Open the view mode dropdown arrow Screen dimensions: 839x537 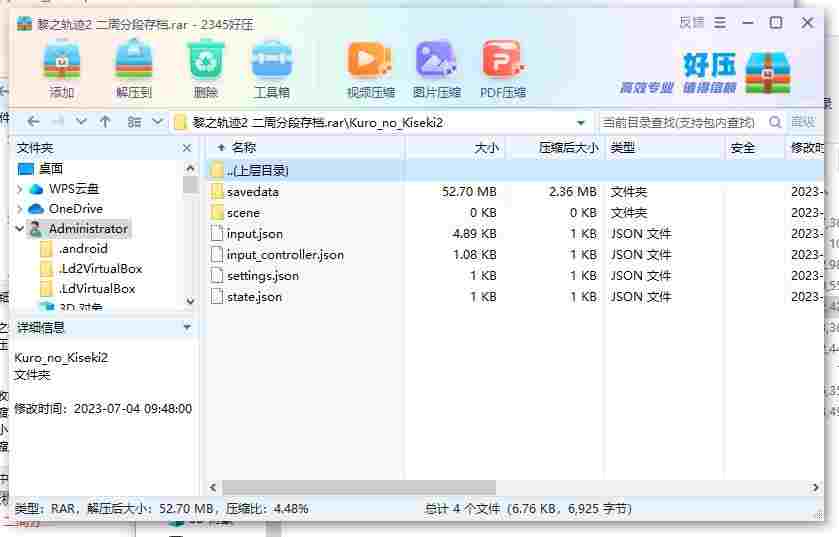[157, 122]
